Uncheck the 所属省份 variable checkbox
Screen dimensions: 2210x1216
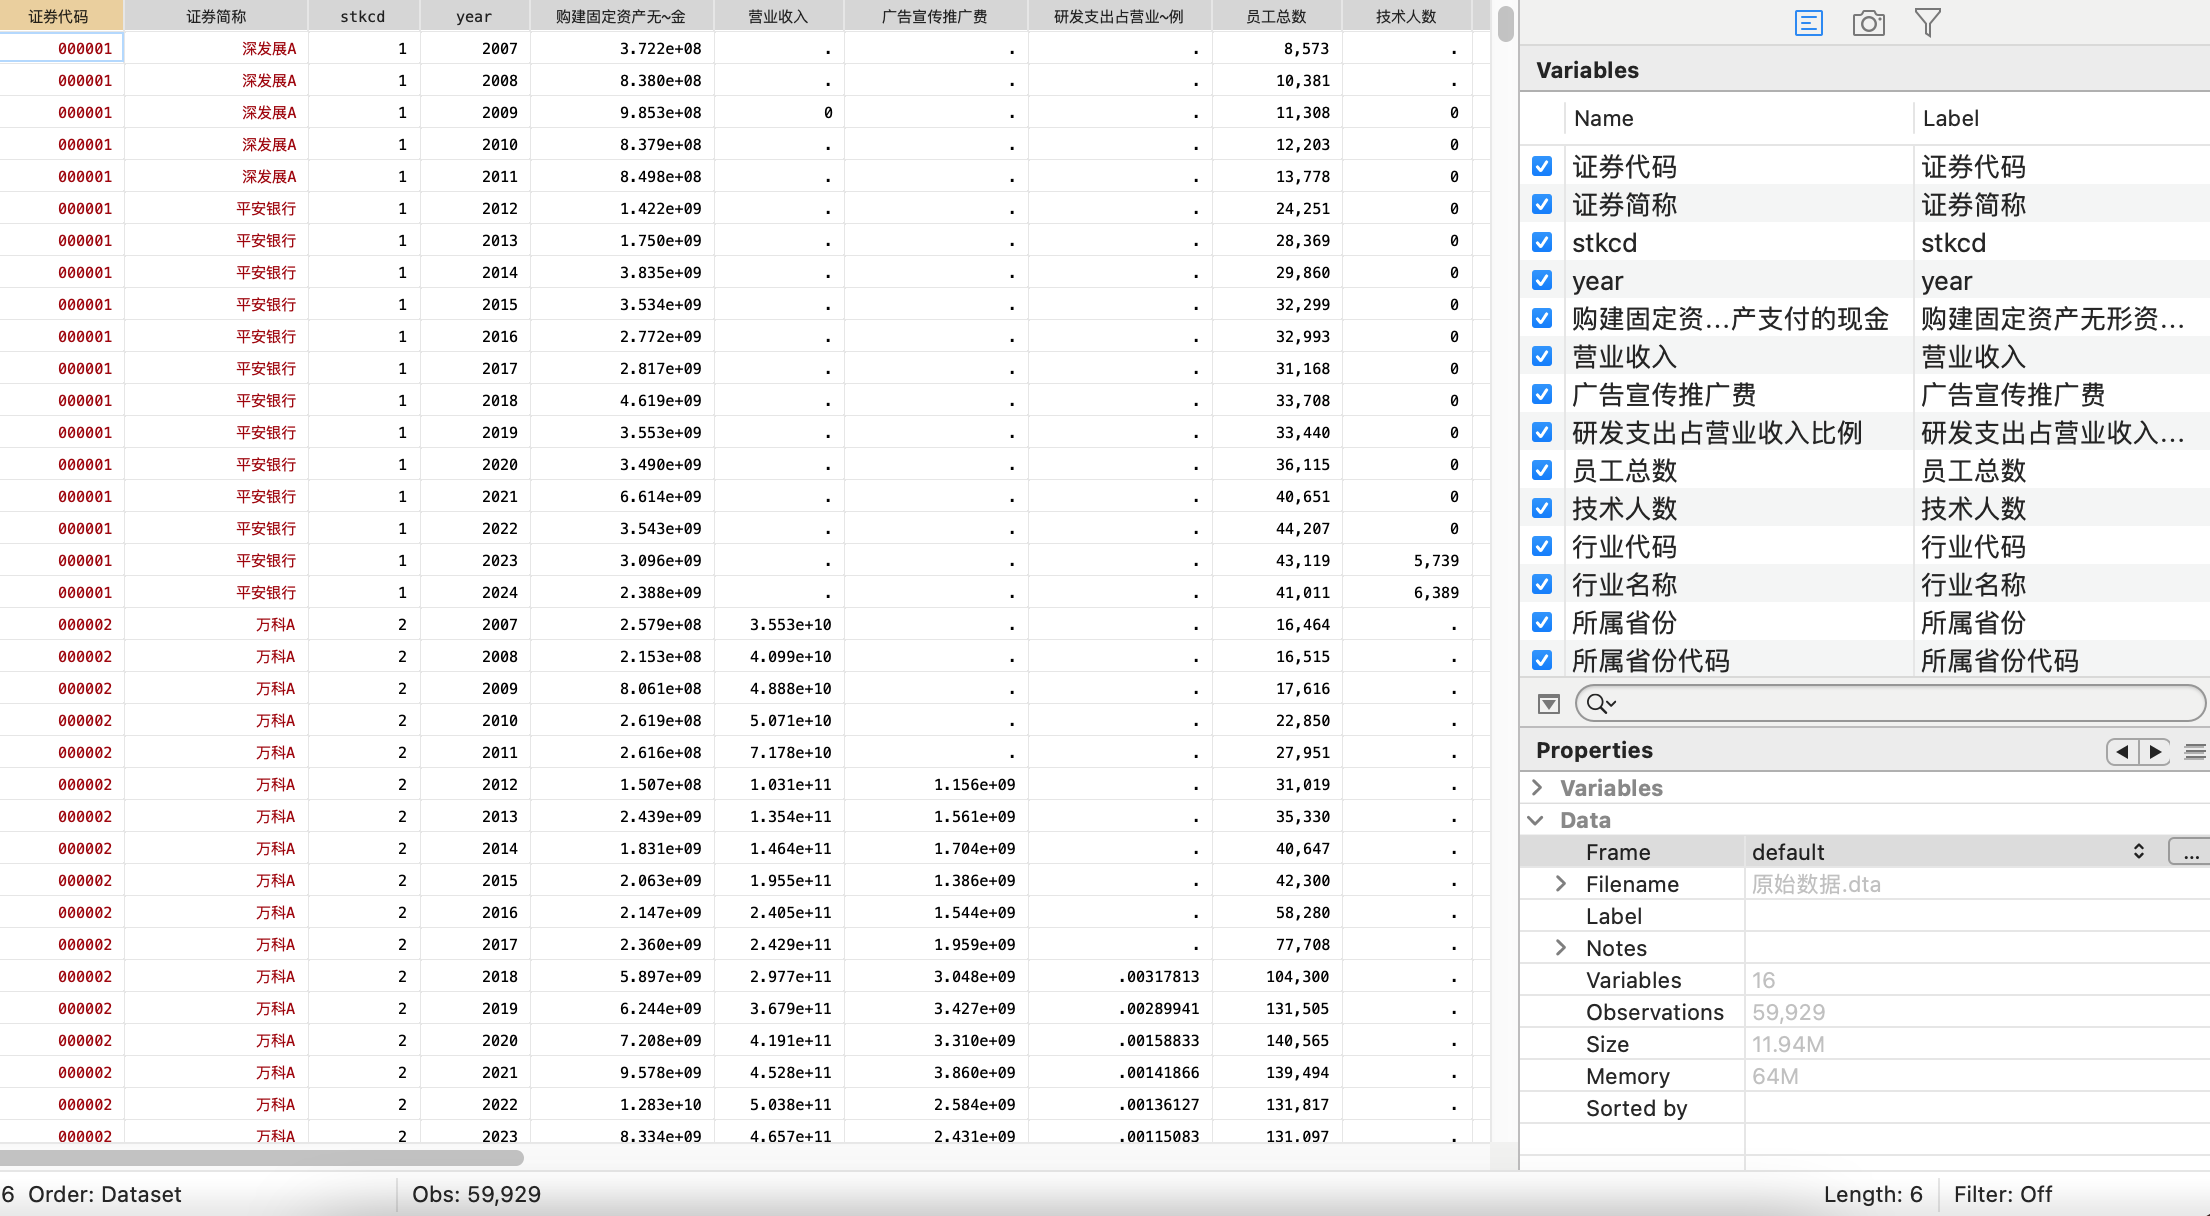tap(1542, 623)
